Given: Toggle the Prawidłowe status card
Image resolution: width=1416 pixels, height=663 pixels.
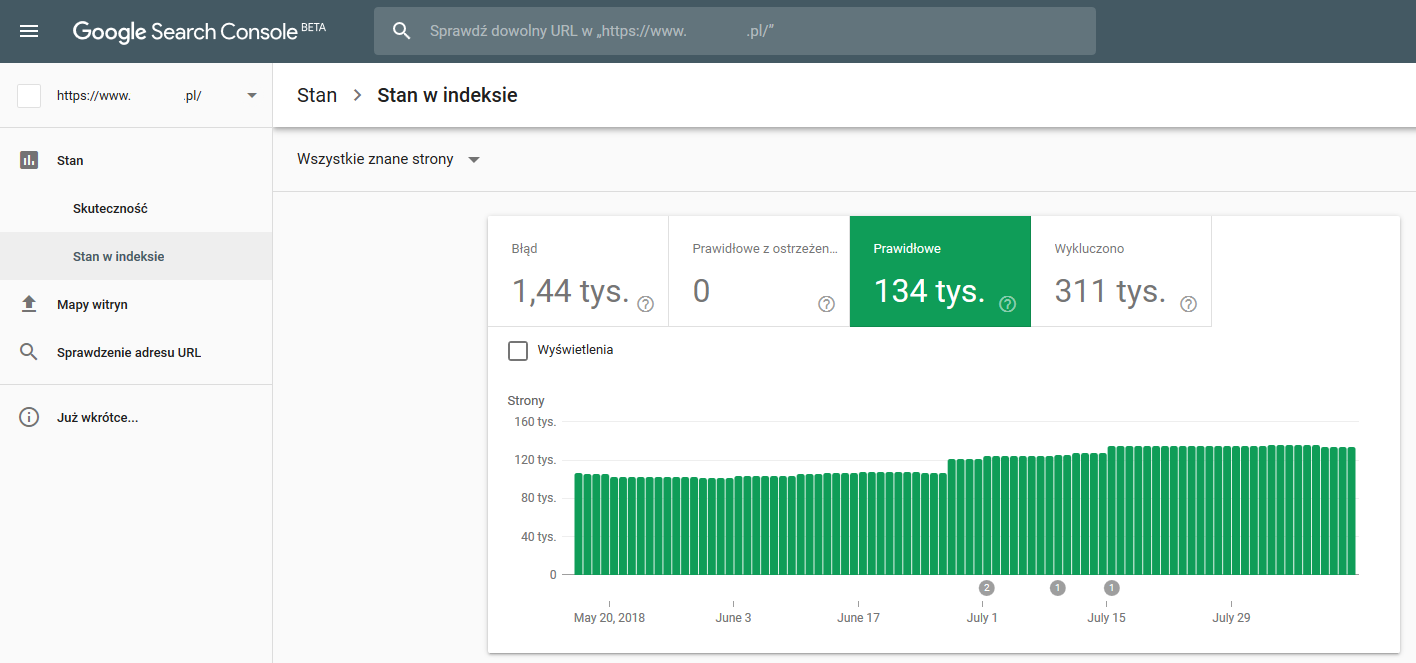Looking at the screenshot, I should click(x=939, y=271).
